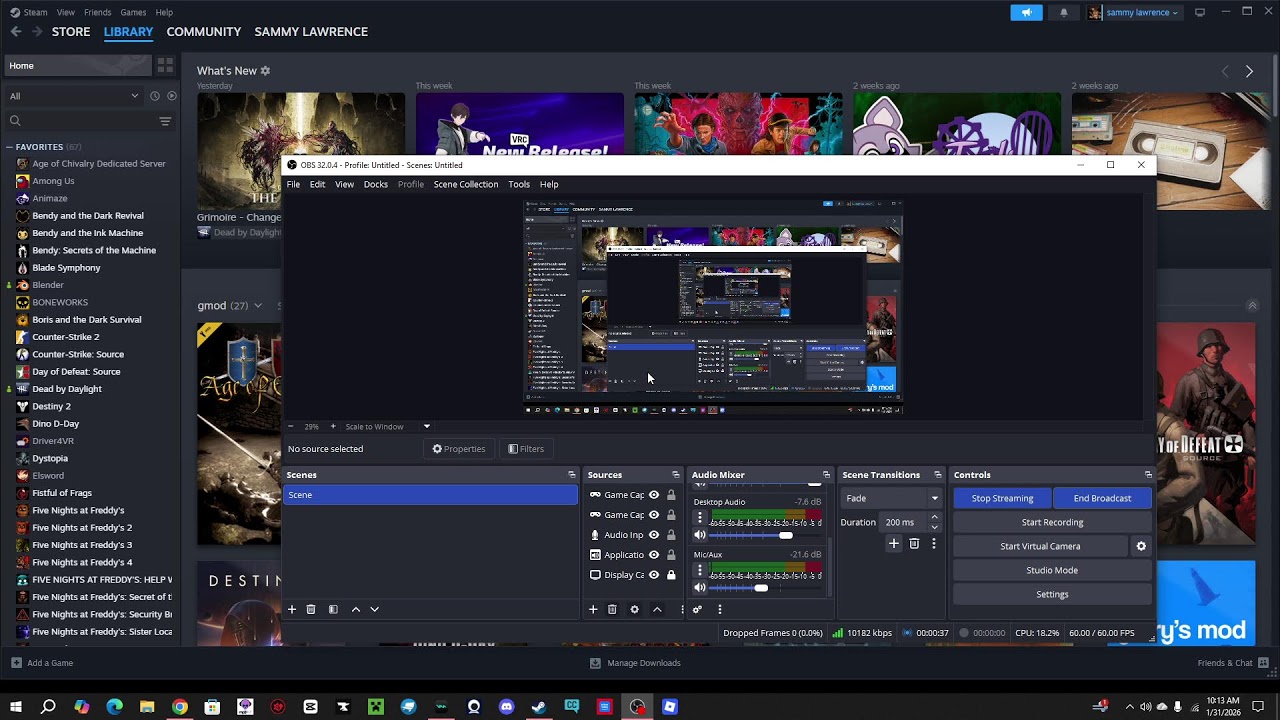Open Desktop Audio three-dot options

(700, 518)
